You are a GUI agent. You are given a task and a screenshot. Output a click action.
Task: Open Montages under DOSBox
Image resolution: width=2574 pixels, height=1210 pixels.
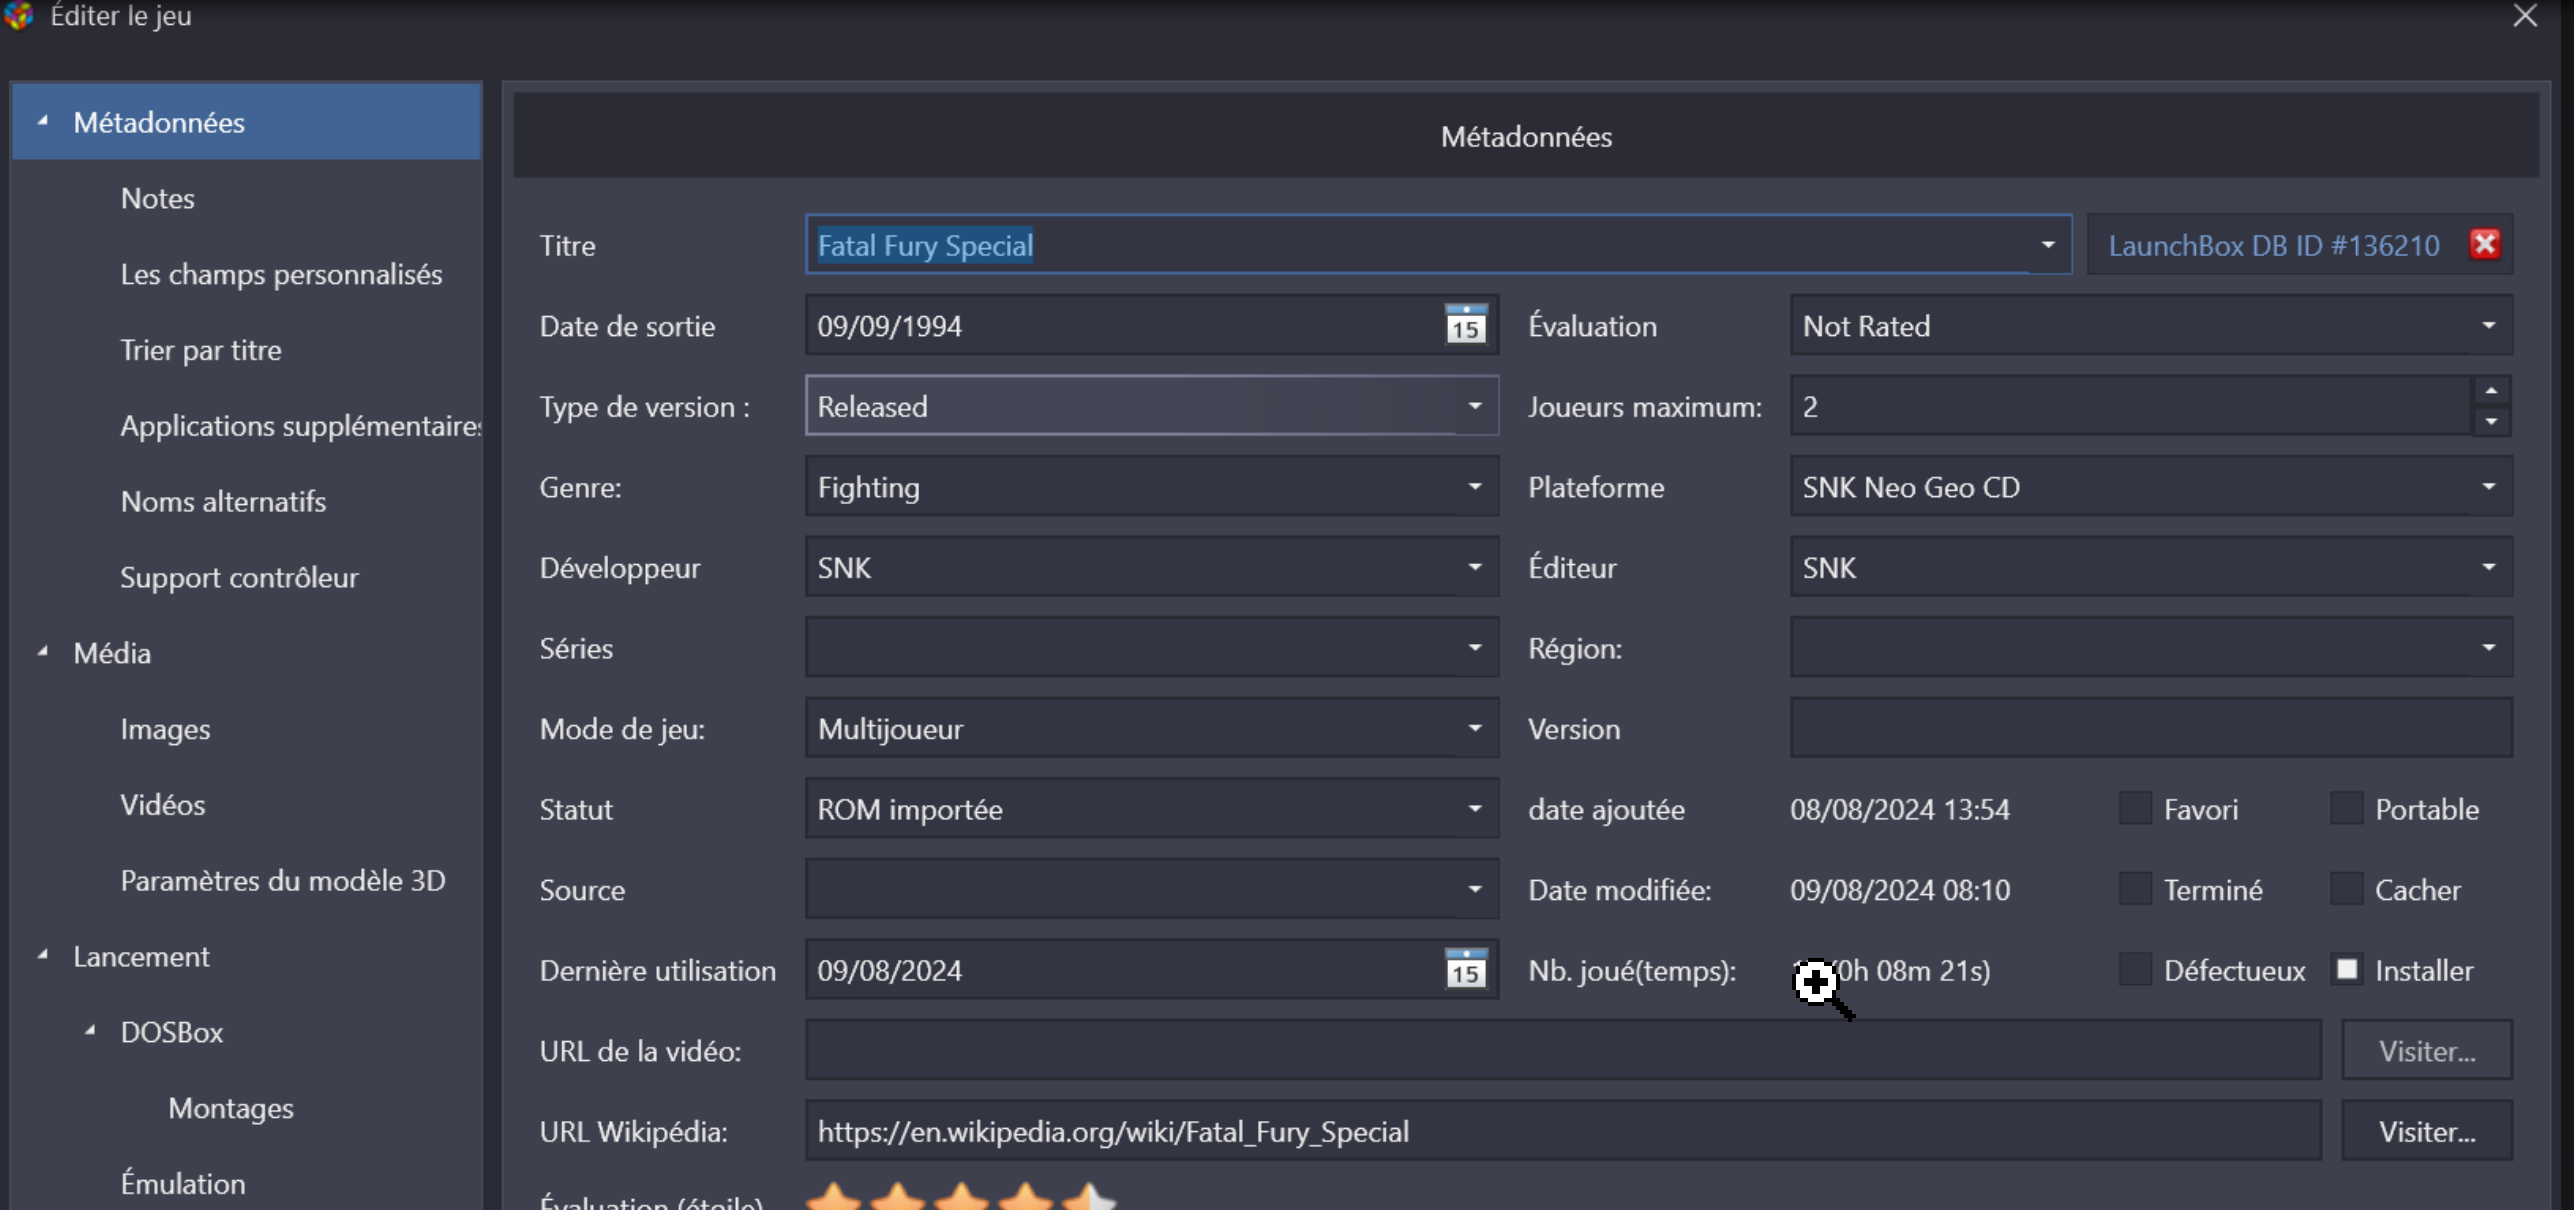[x=231, y=1108]
